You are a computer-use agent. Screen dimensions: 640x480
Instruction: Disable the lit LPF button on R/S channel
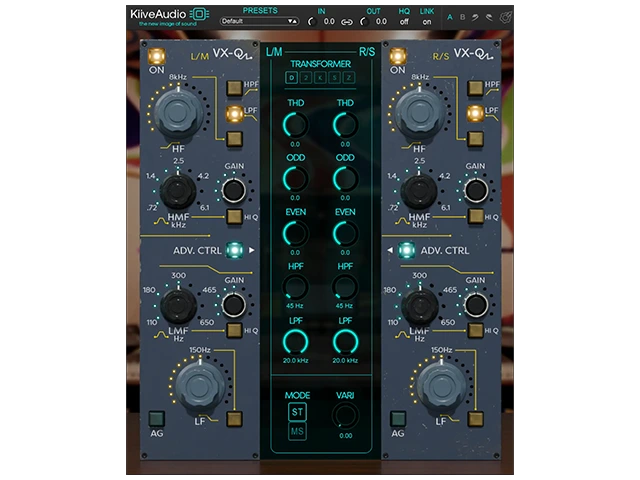[476, 114]
